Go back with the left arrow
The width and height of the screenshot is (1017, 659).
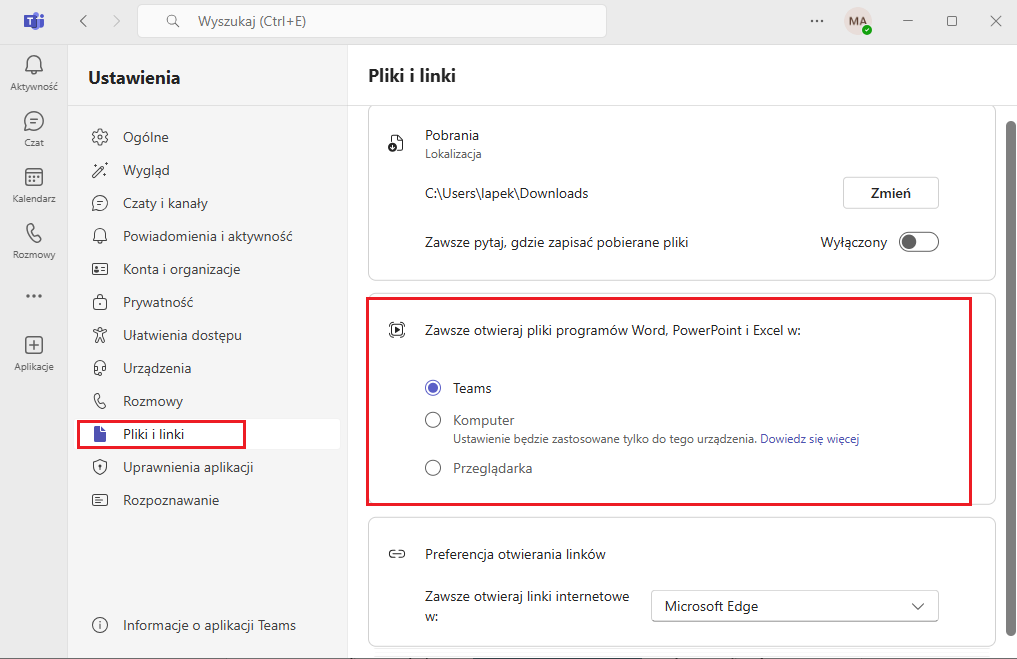(83, 21)
